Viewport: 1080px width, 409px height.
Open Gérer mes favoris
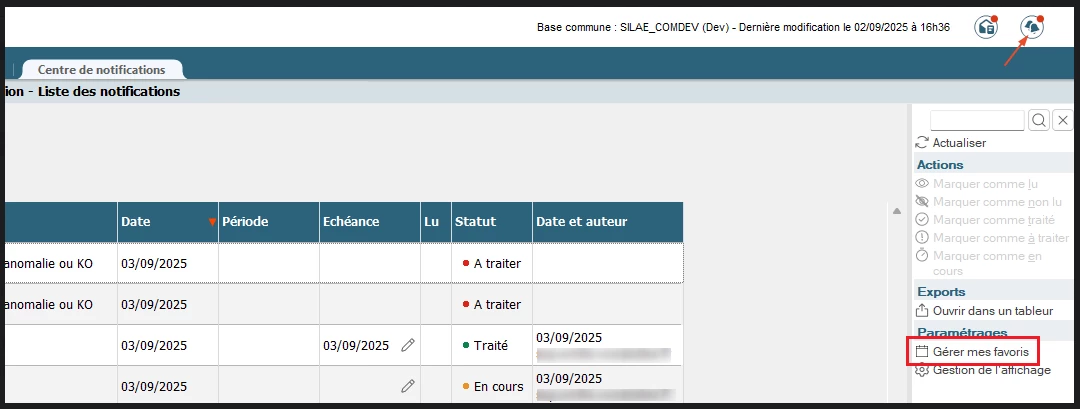click(x=980, y=352)
